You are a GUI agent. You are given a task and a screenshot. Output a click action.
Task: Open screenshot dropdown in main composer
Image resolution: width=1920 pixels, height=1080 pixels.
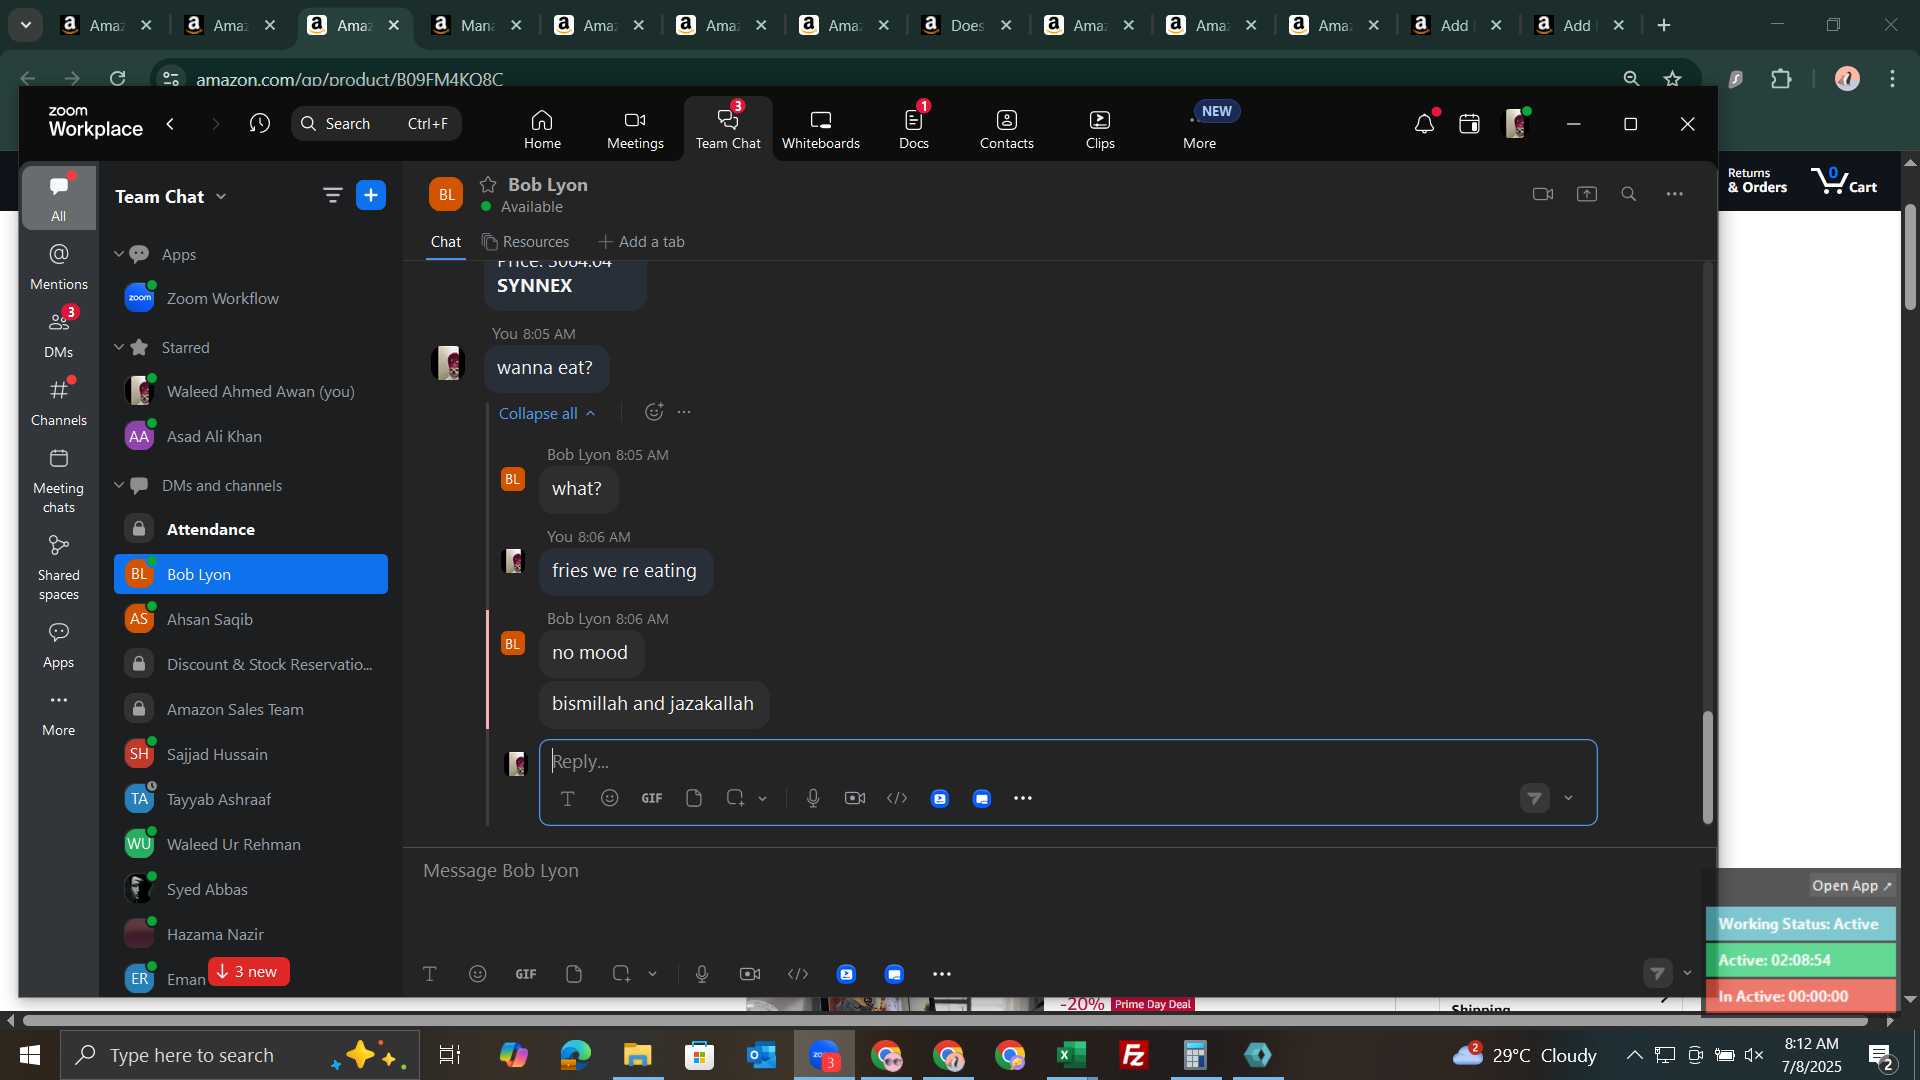coord(653,974)
